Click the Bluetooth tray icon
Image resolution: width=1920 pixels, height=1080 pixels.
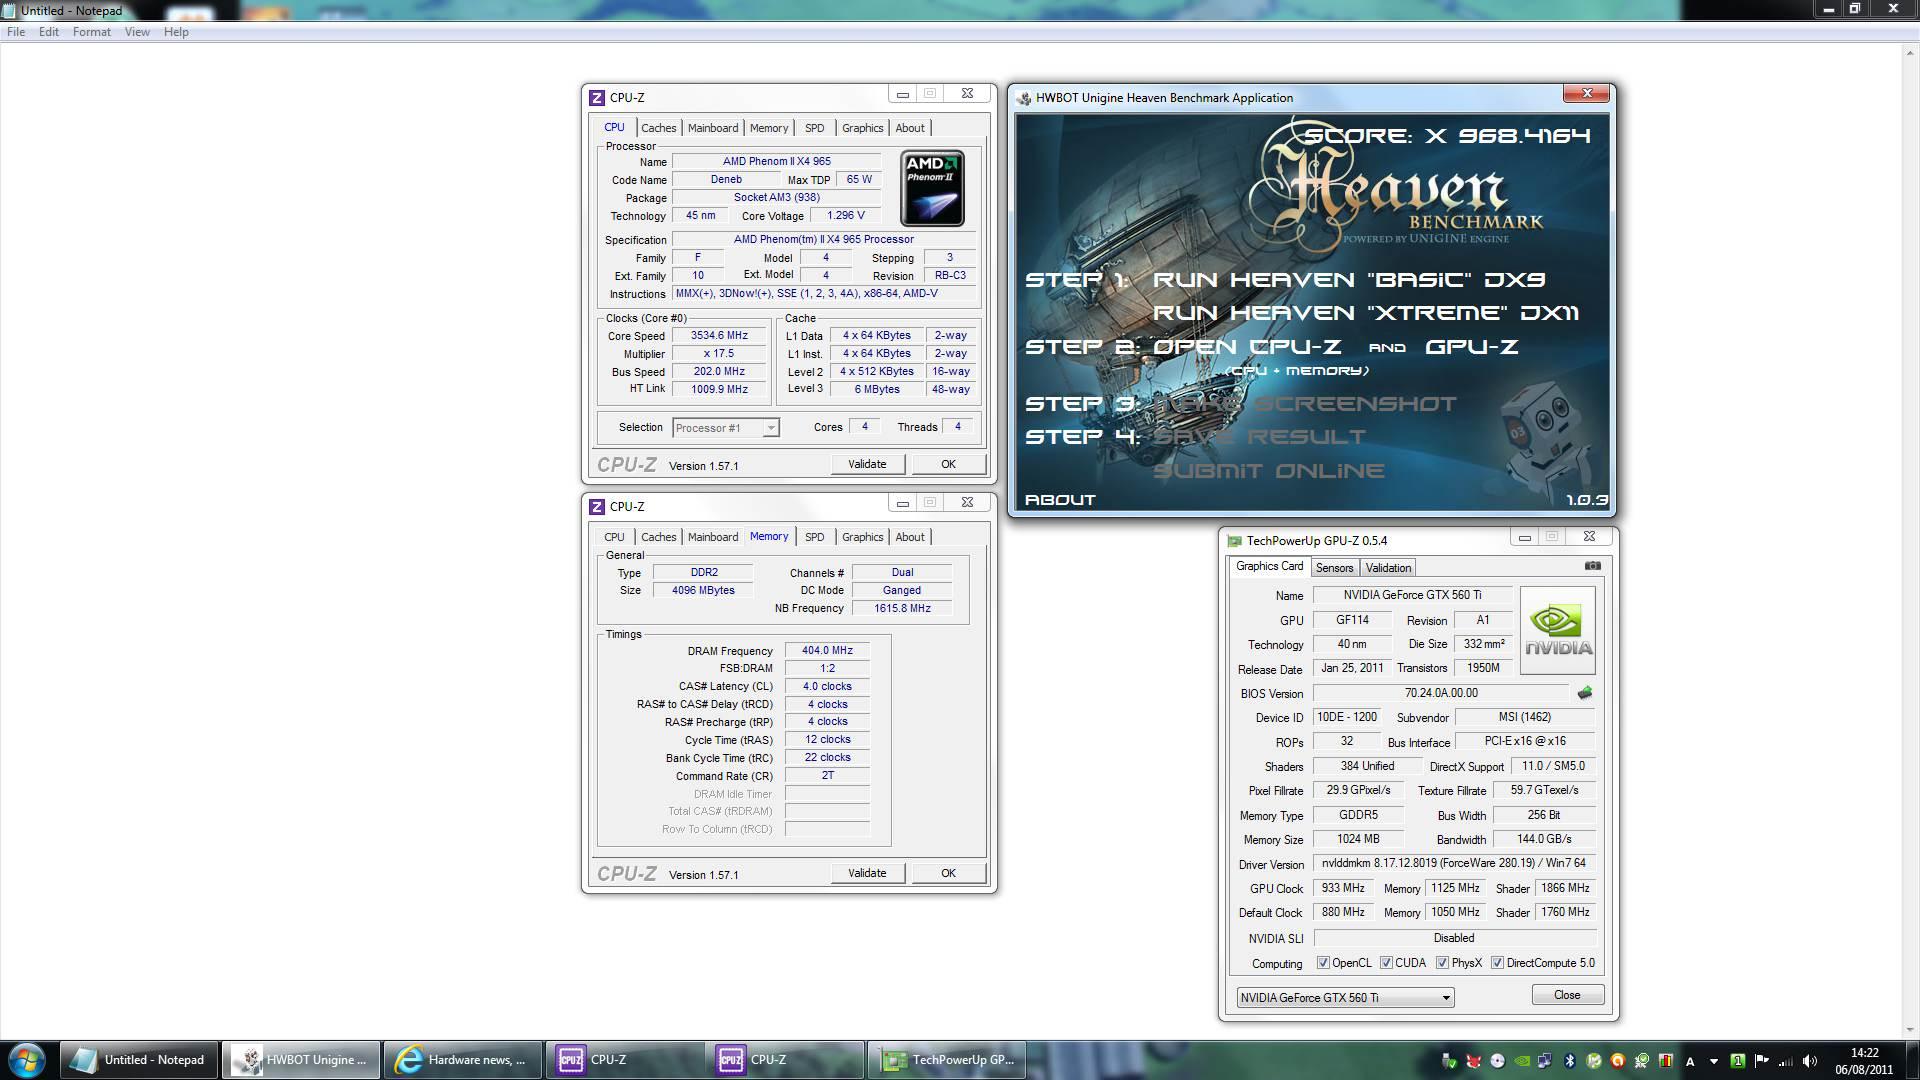1570,1061
